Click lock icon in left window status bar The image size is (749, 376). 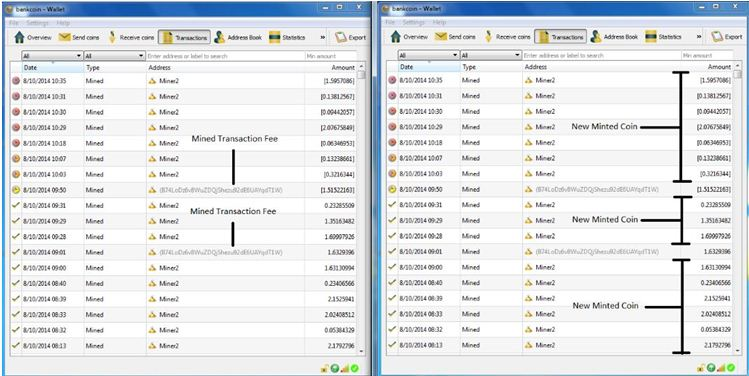(x=325, y=368)
